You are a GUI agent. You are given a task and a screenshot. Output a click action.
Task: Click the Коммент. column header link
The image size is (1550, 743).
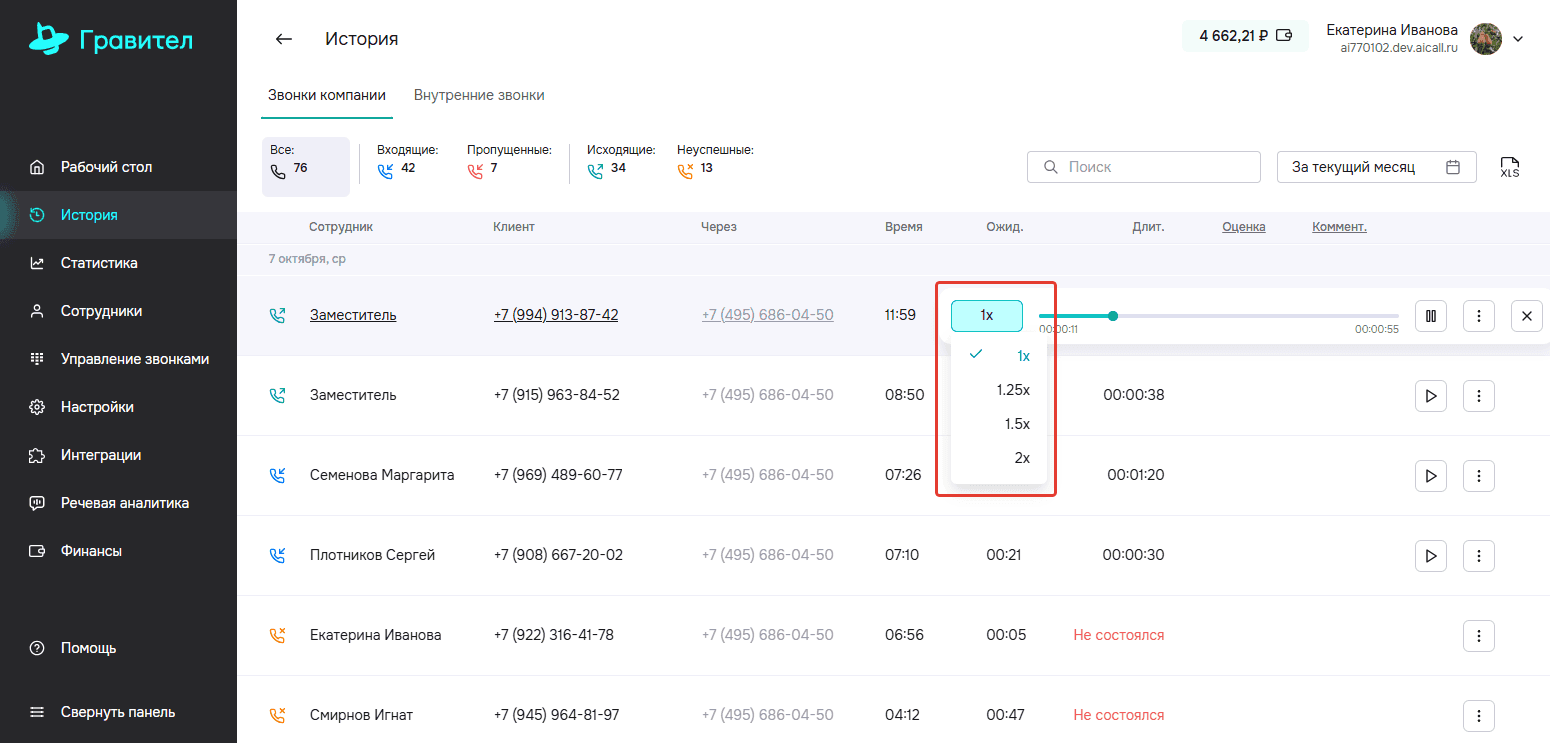pos(1339,227)
